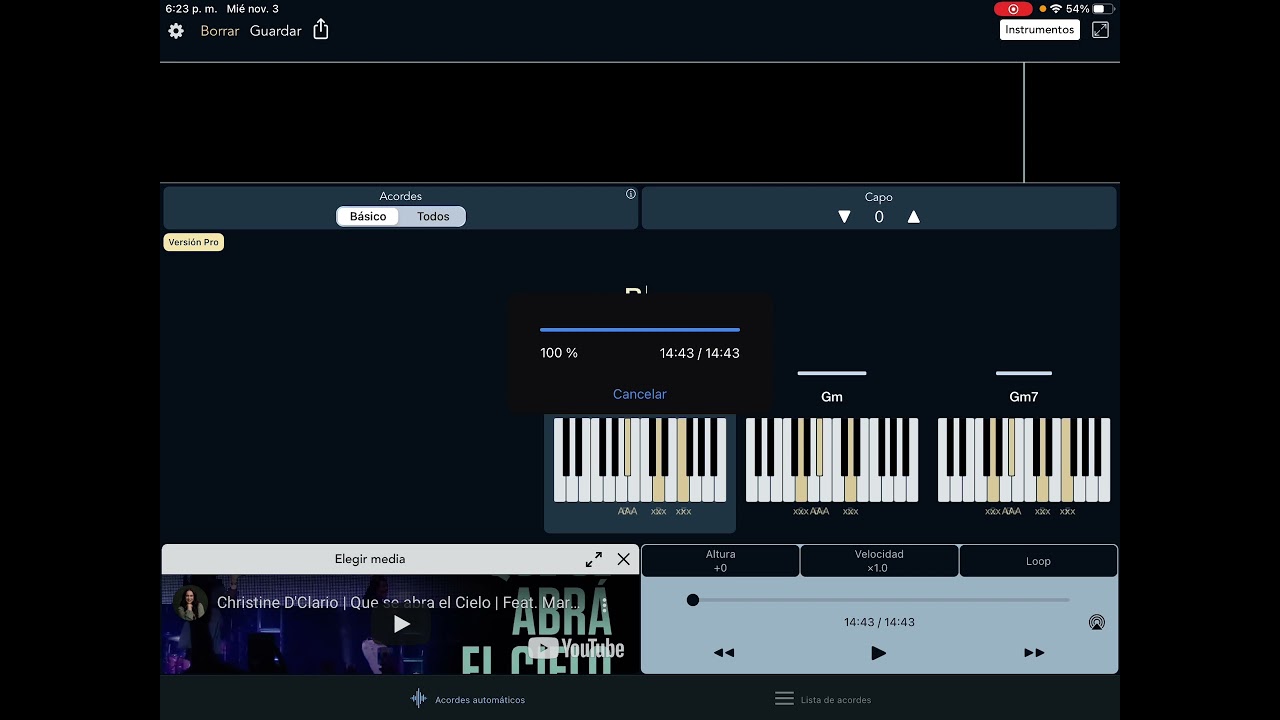Viewport: 1280px width, 720px height.
Task: Open the YouTube video options dots
Action: tap(604, 604)
